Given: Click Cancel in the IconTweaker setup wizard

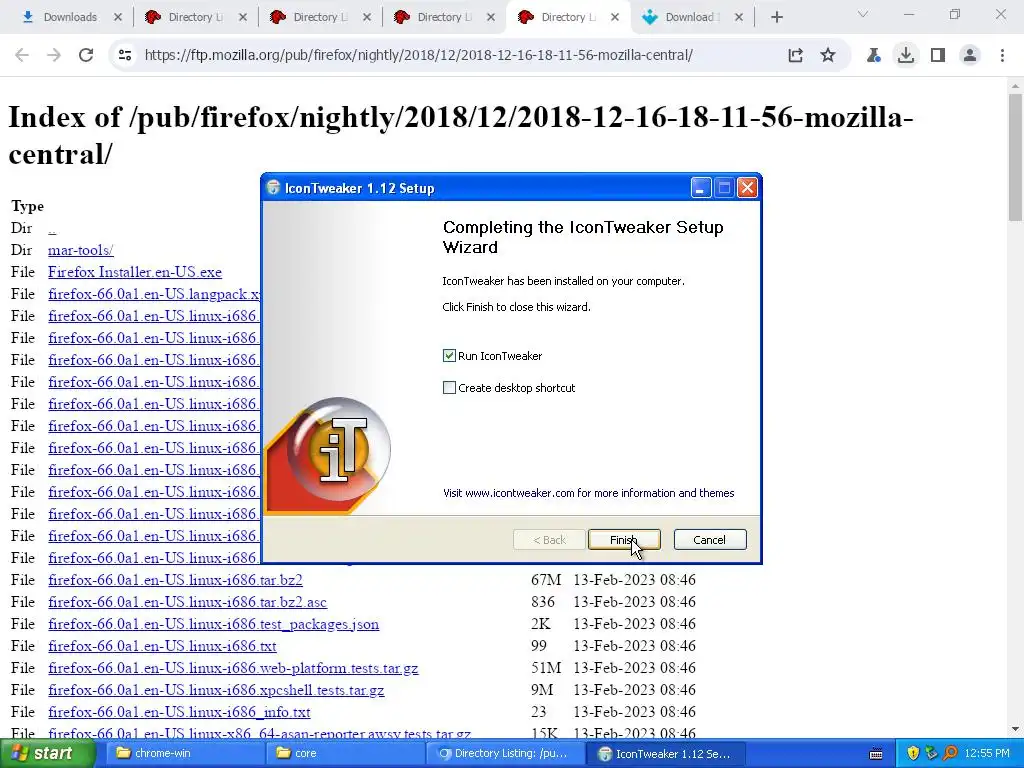Looking at the screenshot, I should click(x=709, y=539).
